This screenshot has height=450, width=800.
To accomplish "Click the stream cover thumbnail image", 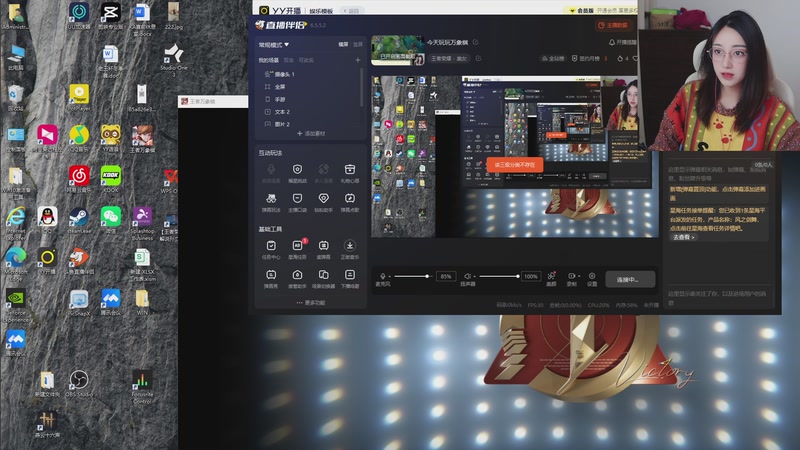I will [398, 50].
